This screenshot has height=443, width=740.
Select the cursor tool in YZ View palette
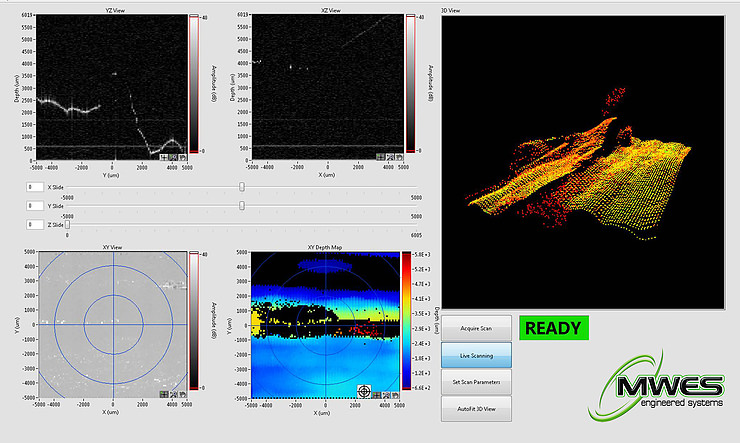pos(164,158)
